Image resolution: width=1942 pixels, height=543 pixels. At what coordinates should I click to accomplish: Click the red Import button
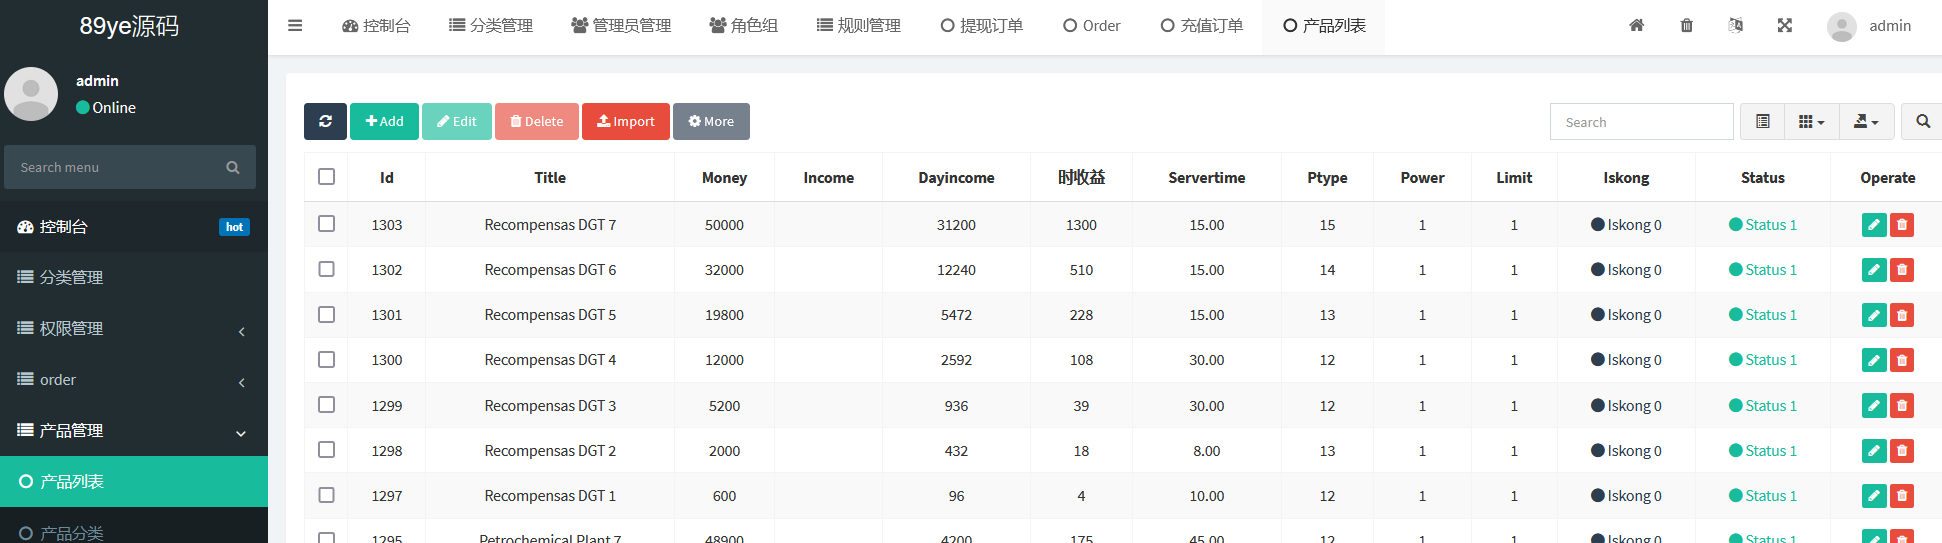625,121
